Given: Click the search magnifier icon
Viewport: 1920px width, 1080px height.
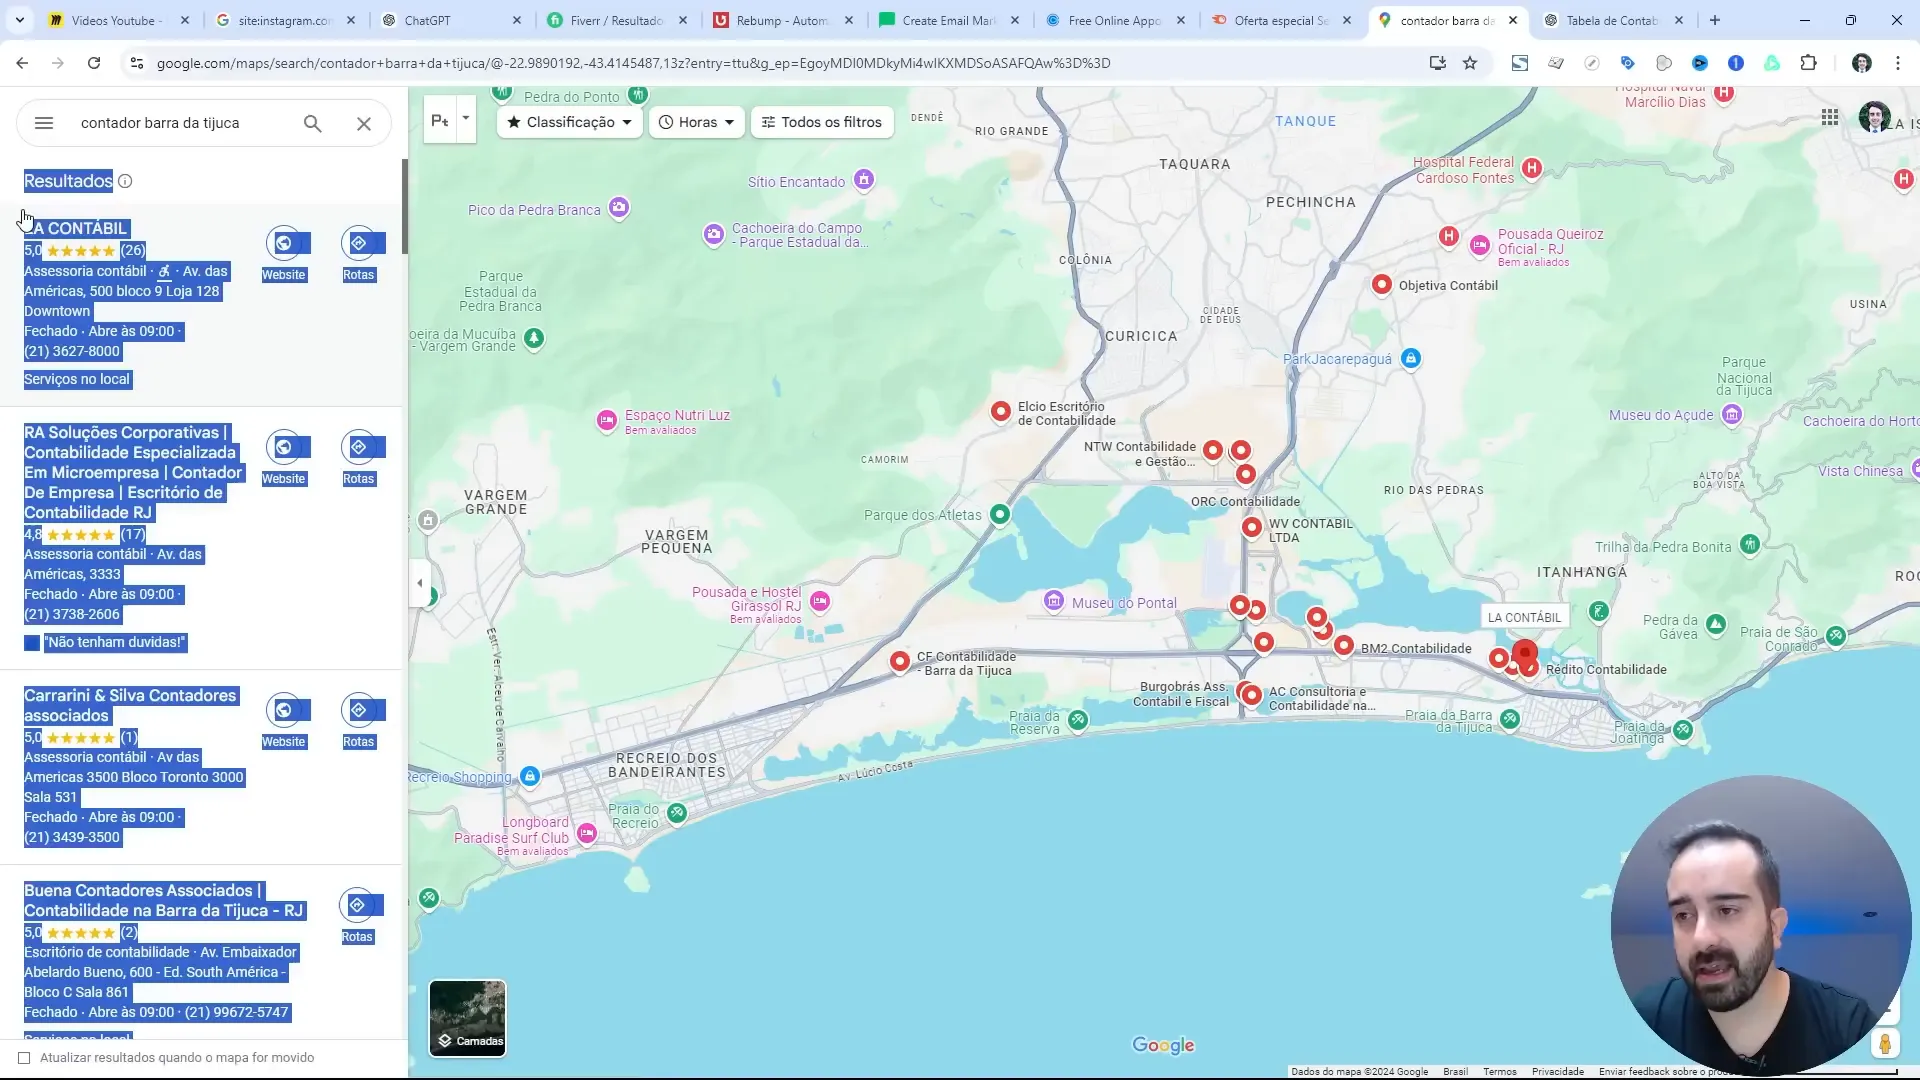Looking at the screenshot, I should tap(313, 123).
